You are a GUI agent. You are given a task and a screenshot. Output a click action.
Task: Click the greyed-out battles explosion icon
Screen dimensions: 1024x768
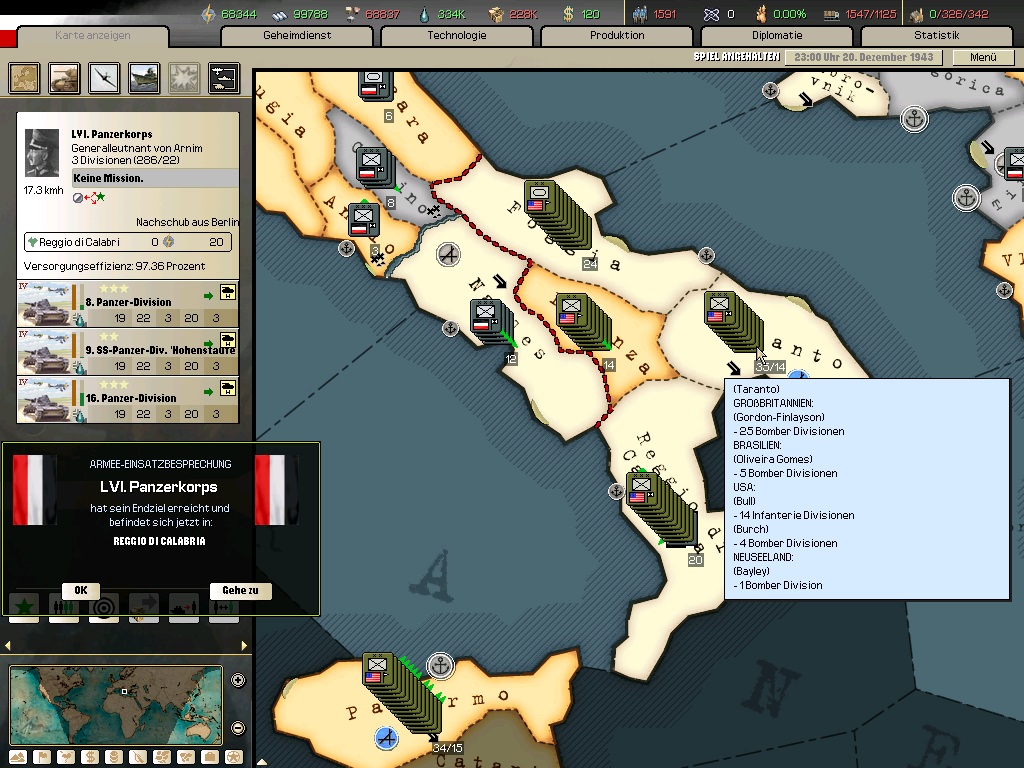(184, 78)
